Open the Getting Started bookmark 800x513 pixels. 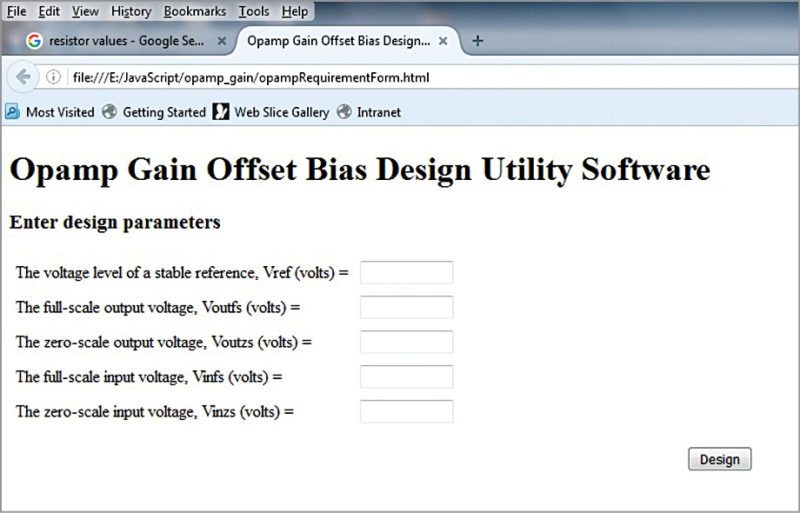click(x=154, y=112)
